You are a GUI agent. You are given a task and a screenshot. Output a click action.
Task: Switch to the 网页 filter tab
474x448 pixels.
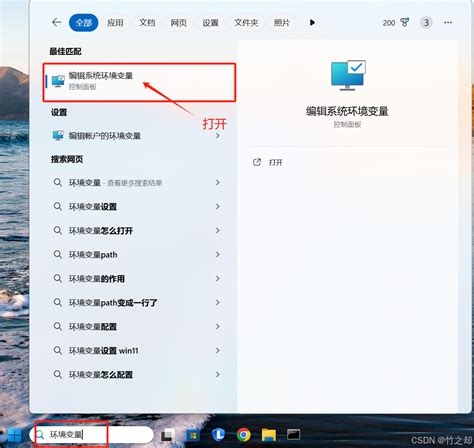179,23
